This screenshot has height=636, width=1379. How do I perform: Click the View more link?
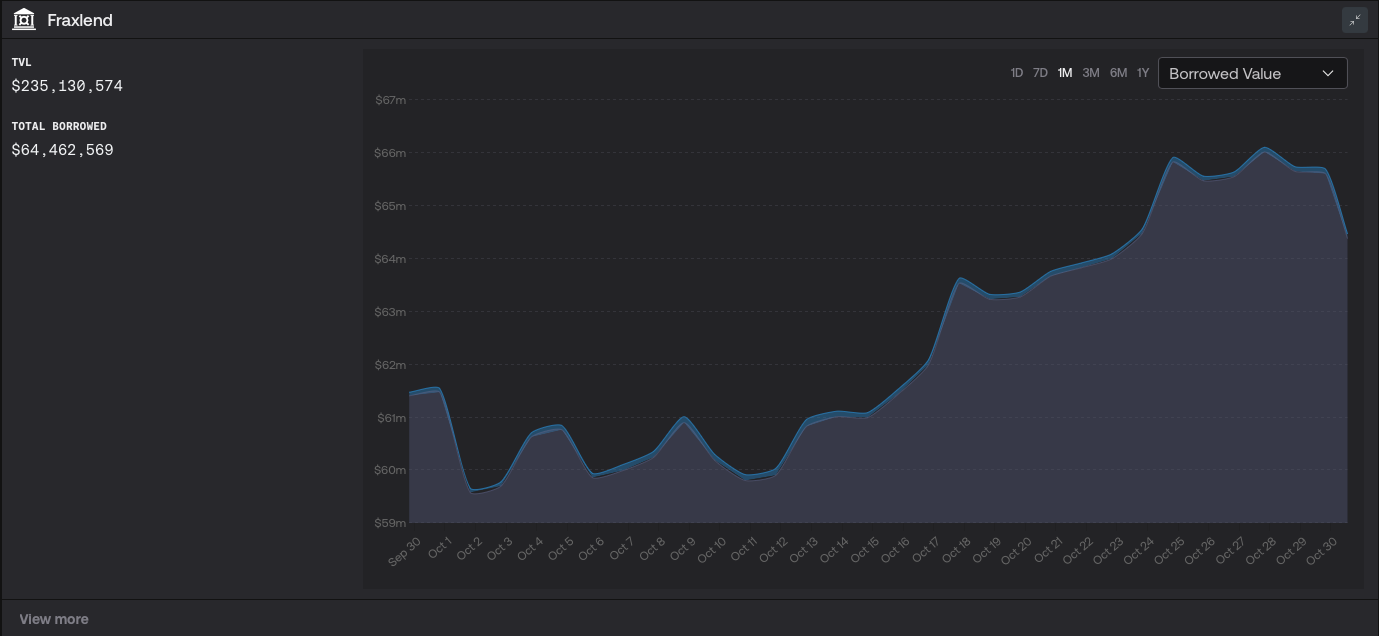click(x=54, y=619)
